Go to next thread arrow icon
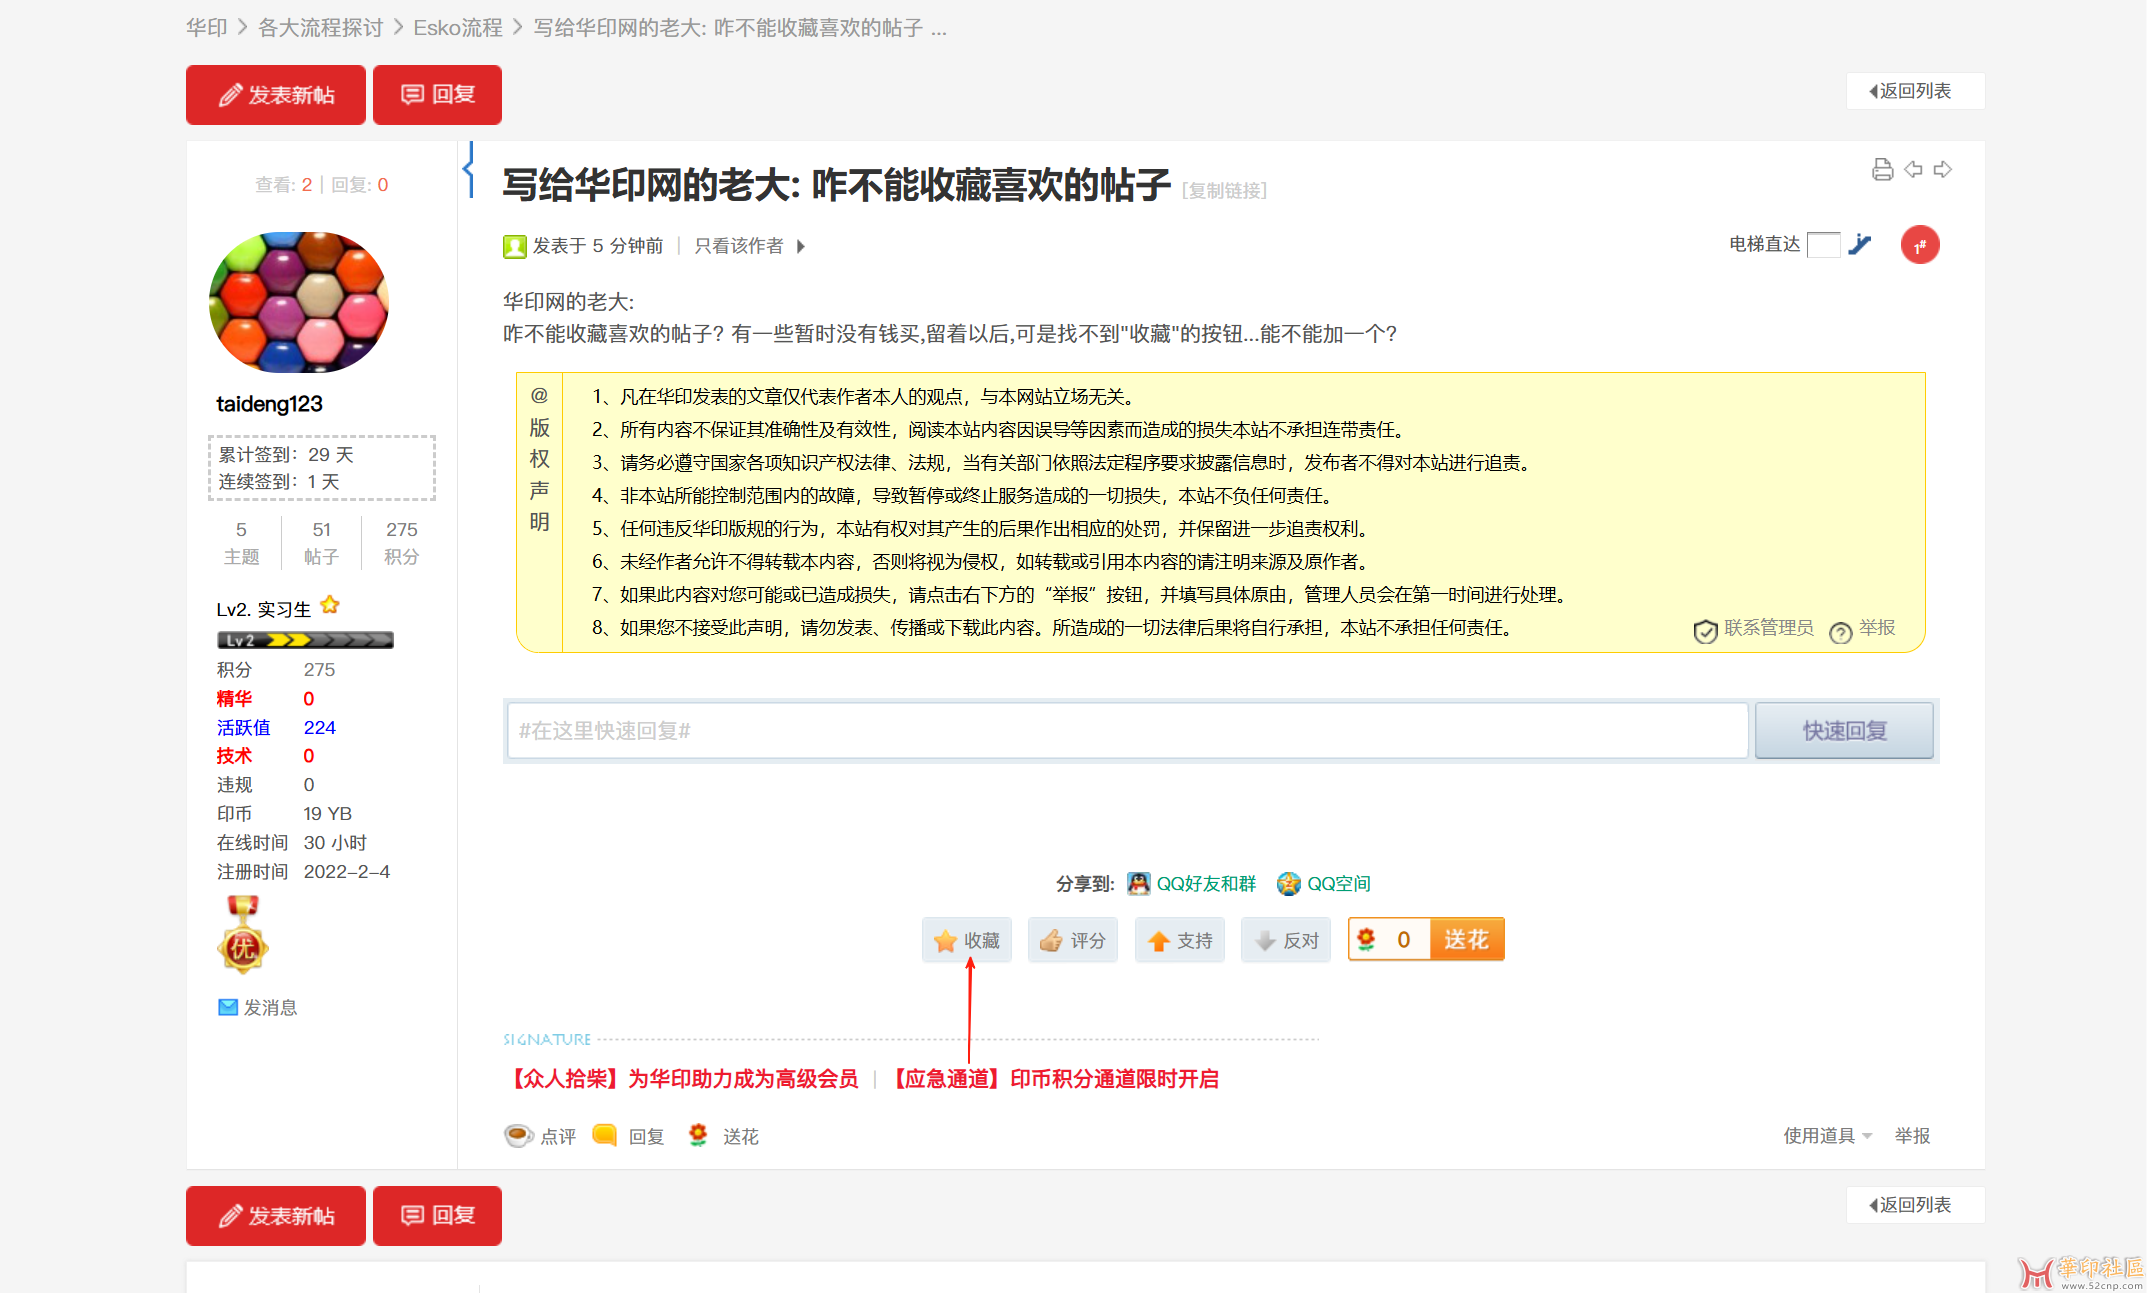The height and width of the screenshot is (1293, 2147). pos(1943,170)
